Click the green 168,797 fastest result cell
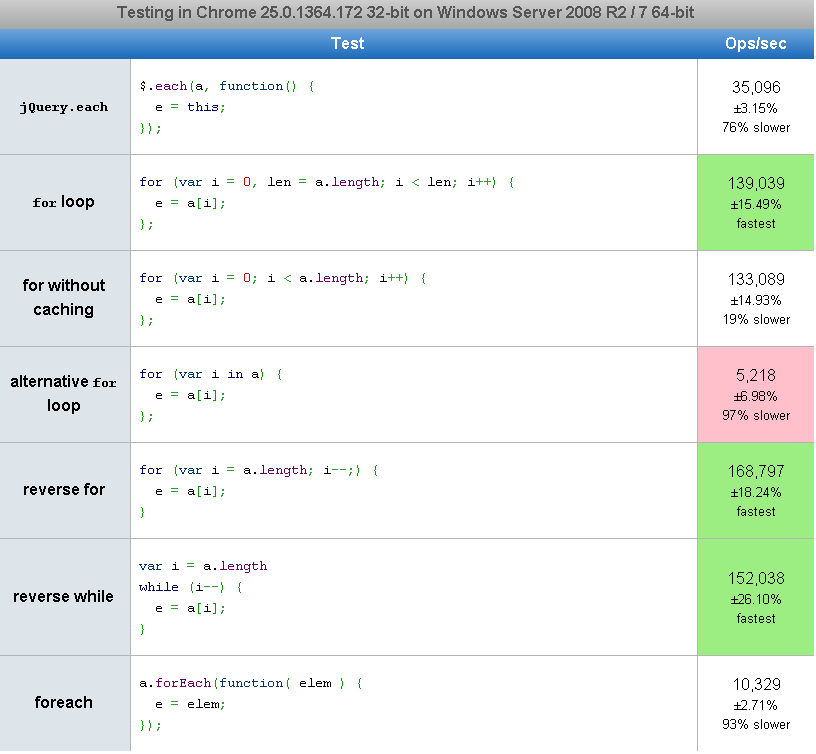Viewport: 816px width, 754px height. point(756,490)
